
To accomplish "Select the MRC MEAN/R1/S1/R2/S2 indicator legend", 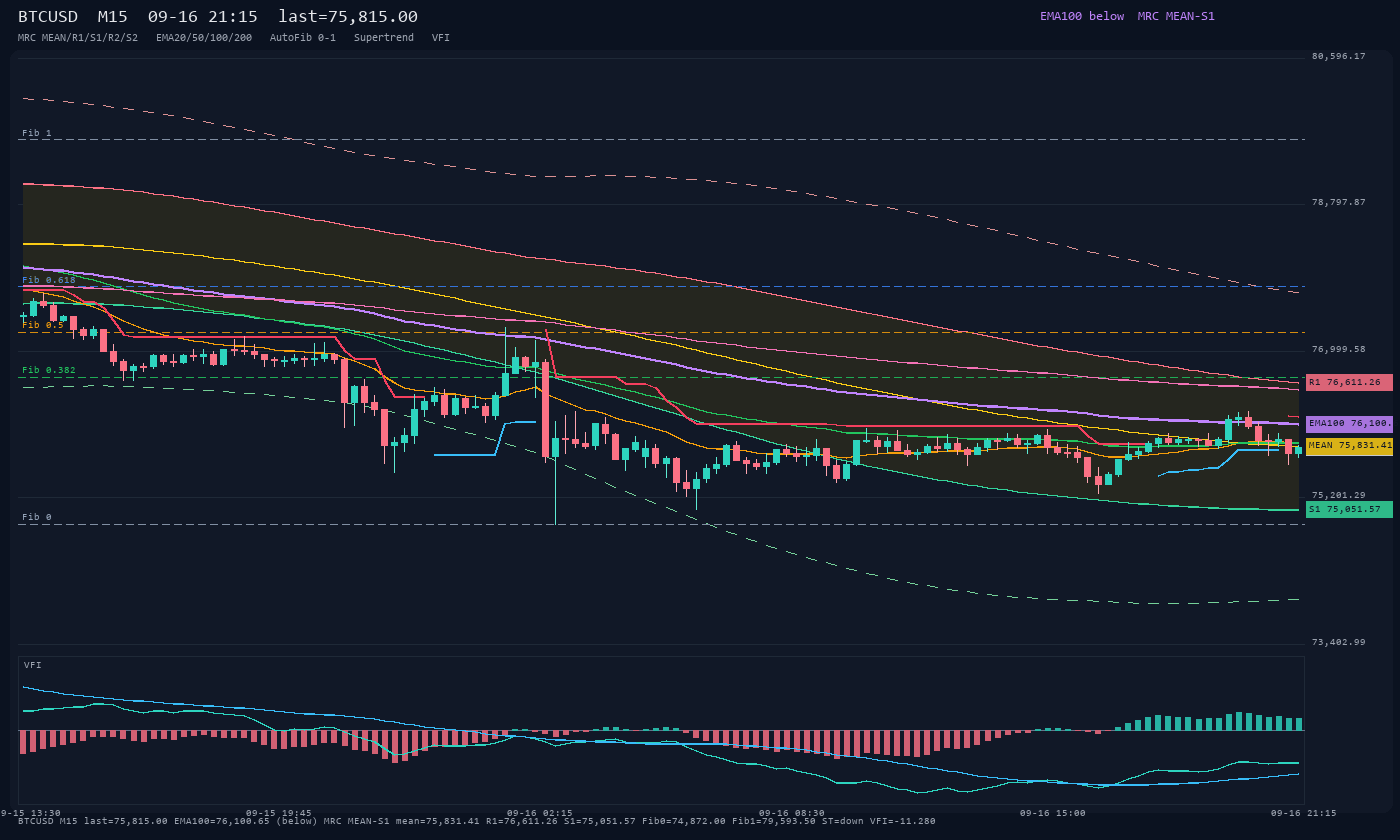I will tap(78, 38).
